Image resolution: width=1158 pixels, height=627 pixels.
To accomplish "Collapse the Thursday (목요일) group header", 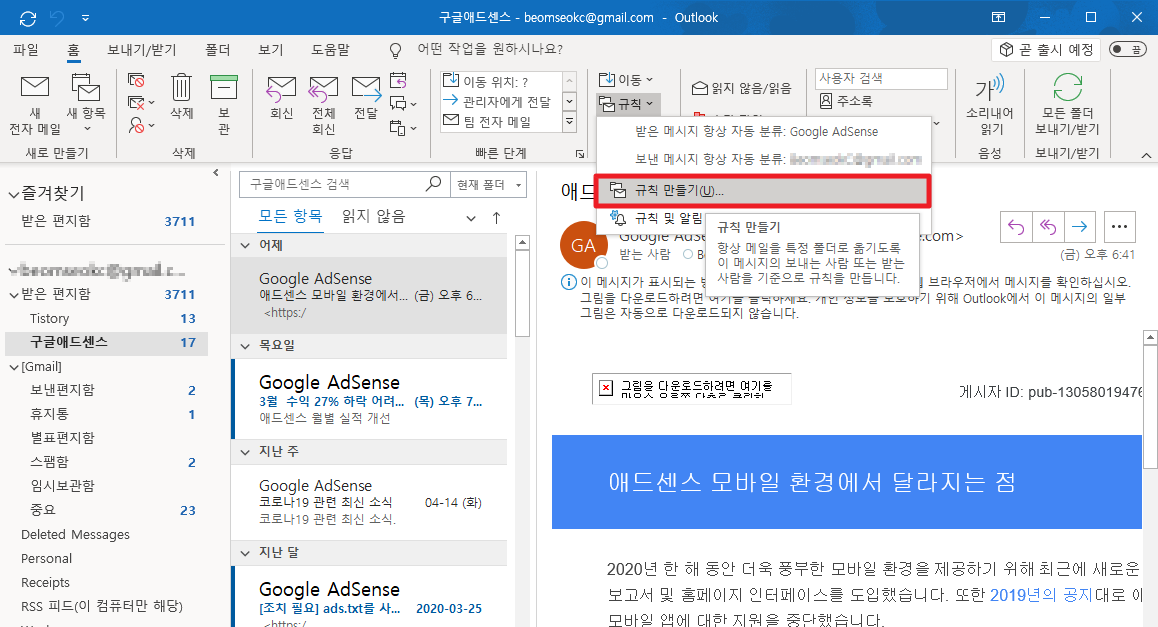I will click(245, 346).
